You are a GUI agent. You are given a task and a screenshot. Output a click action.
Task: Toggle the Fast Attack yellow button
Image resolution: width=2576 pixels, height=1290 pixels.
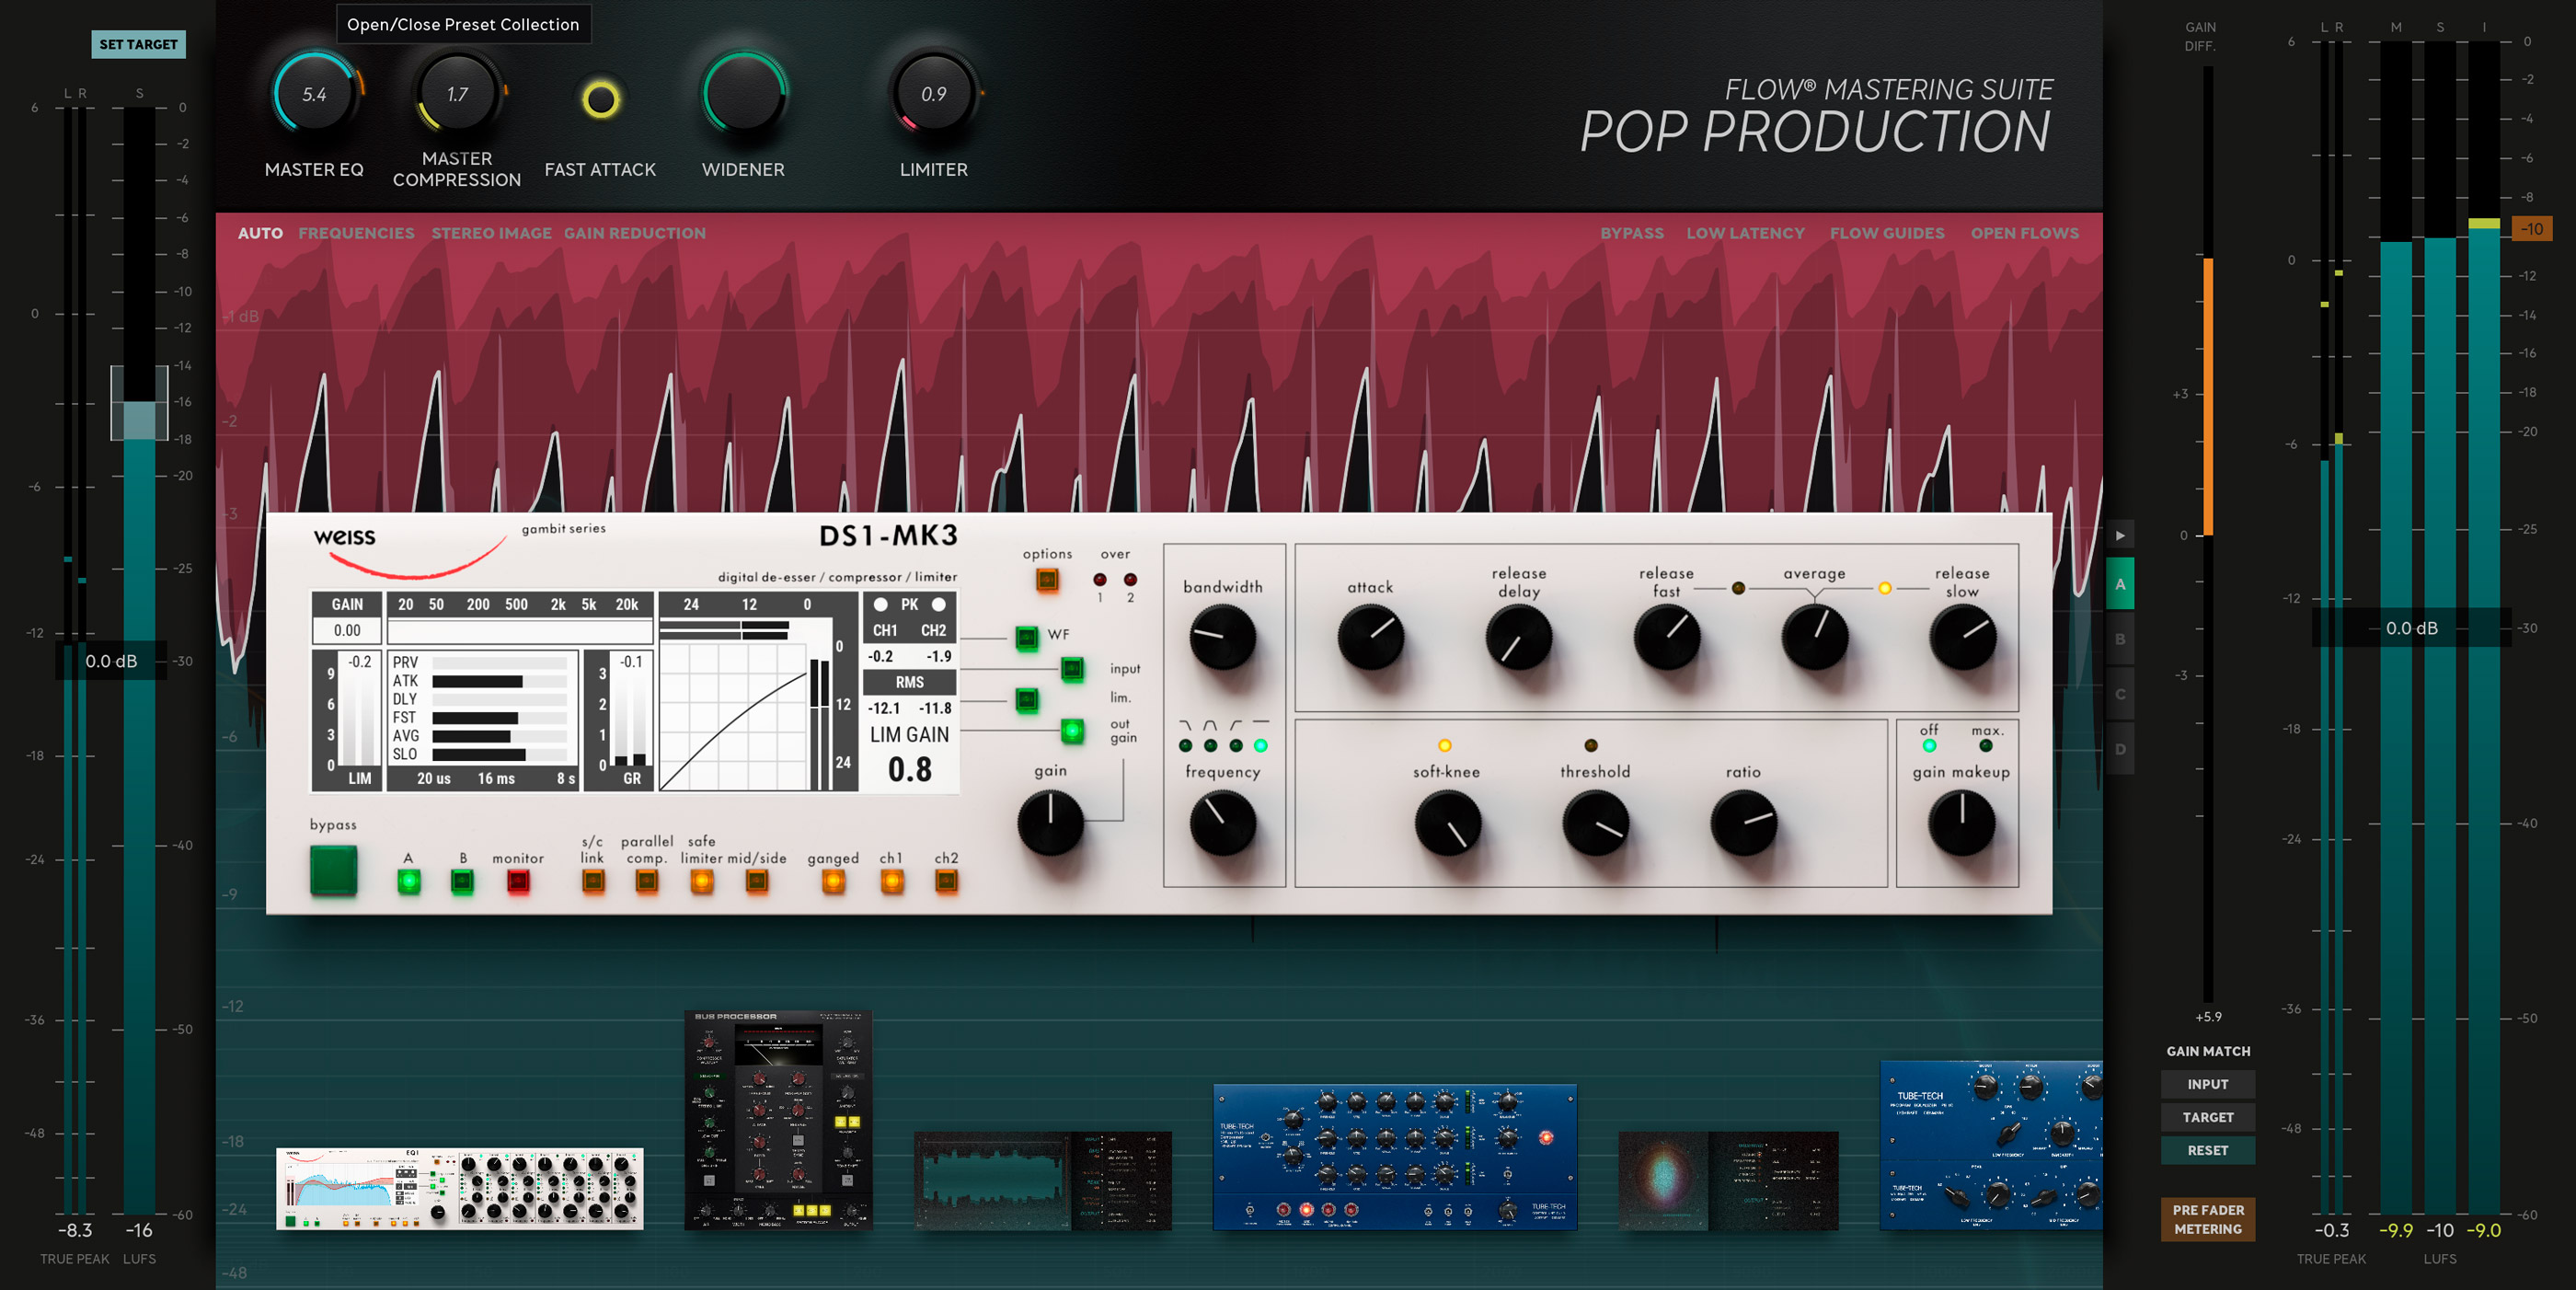tap(600, 99)
